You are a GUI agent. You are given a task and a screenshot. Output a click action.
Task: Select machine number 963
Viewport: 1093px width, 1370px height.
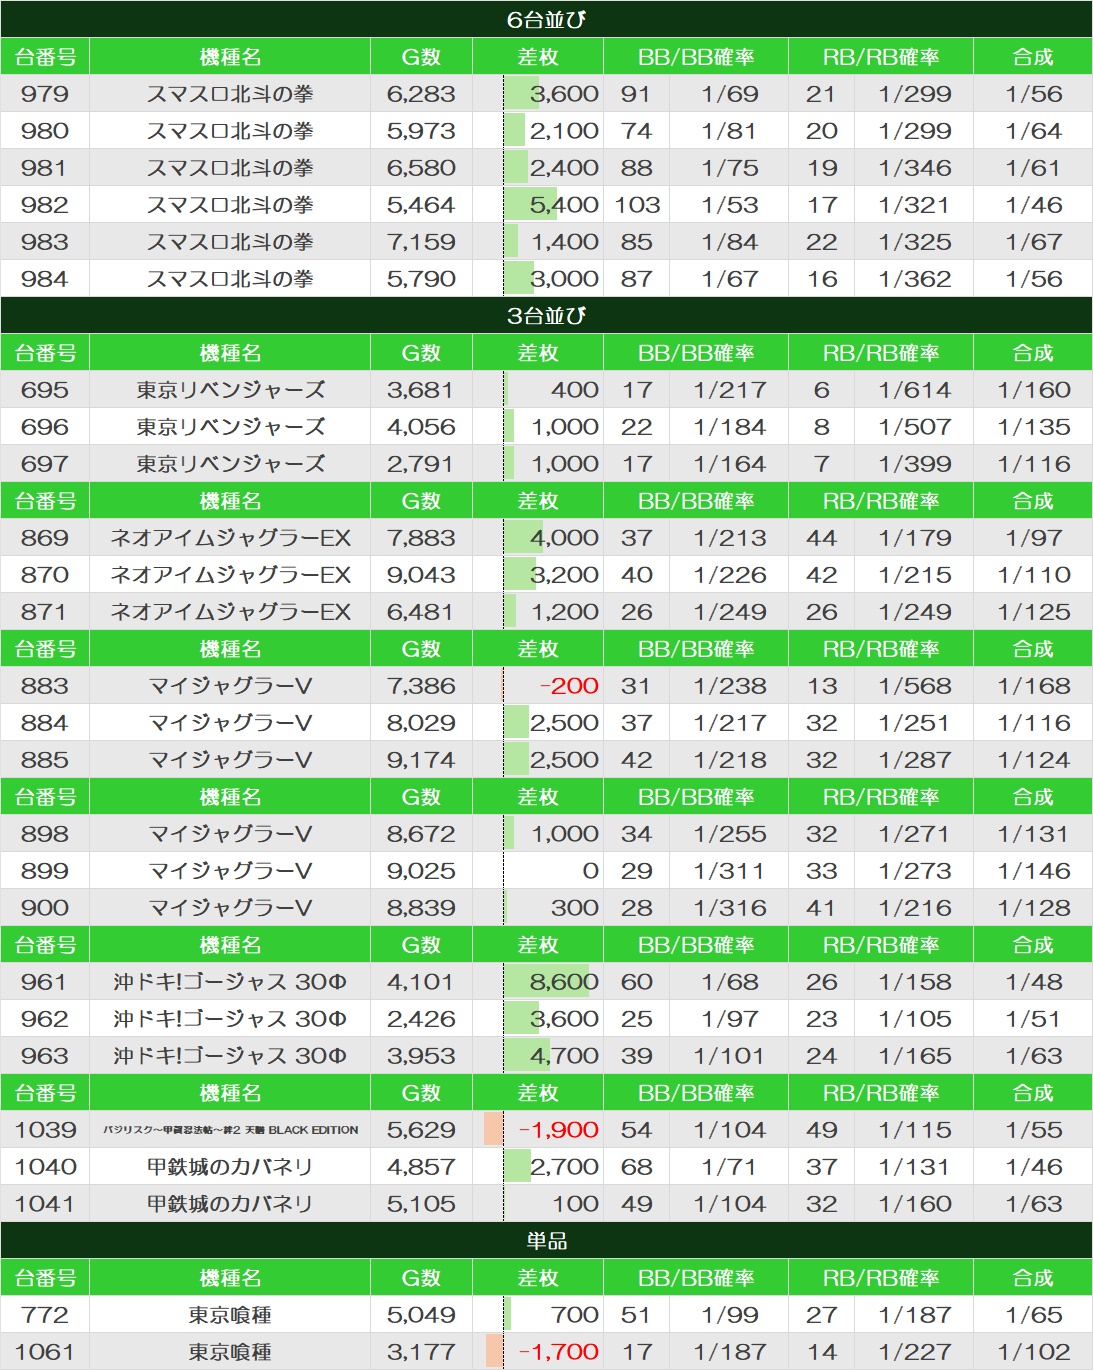pyautogui.click(x=45, y=1056)
